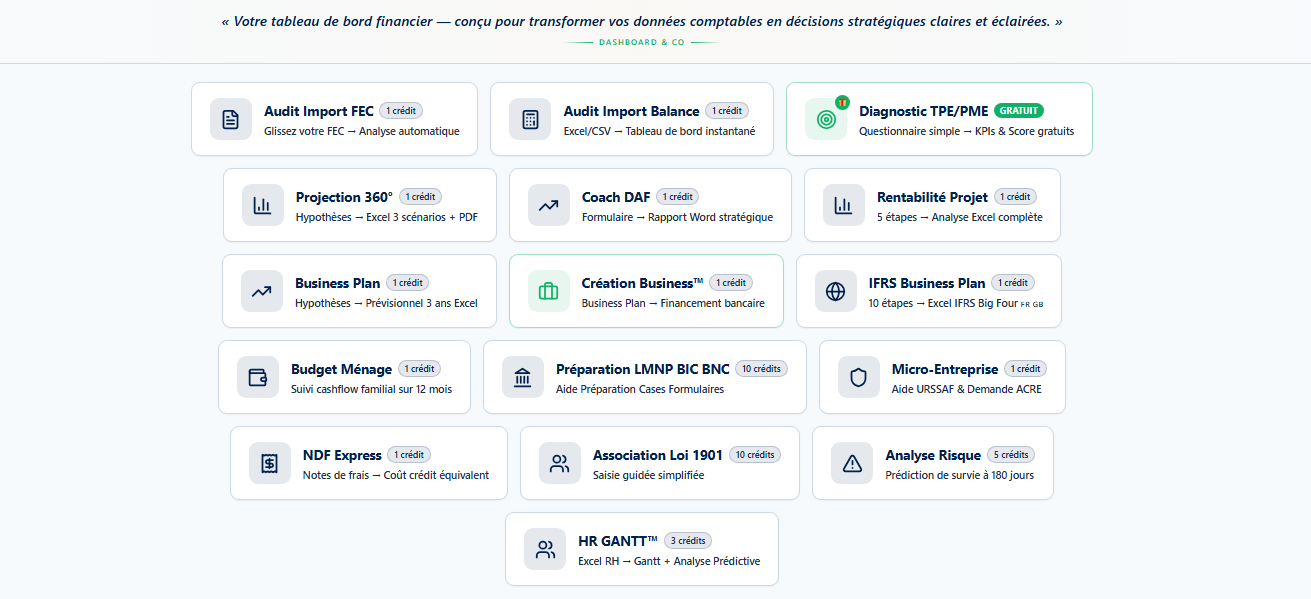Click the Analyse Risque warning triangle icon

click(x=852, y=463)
